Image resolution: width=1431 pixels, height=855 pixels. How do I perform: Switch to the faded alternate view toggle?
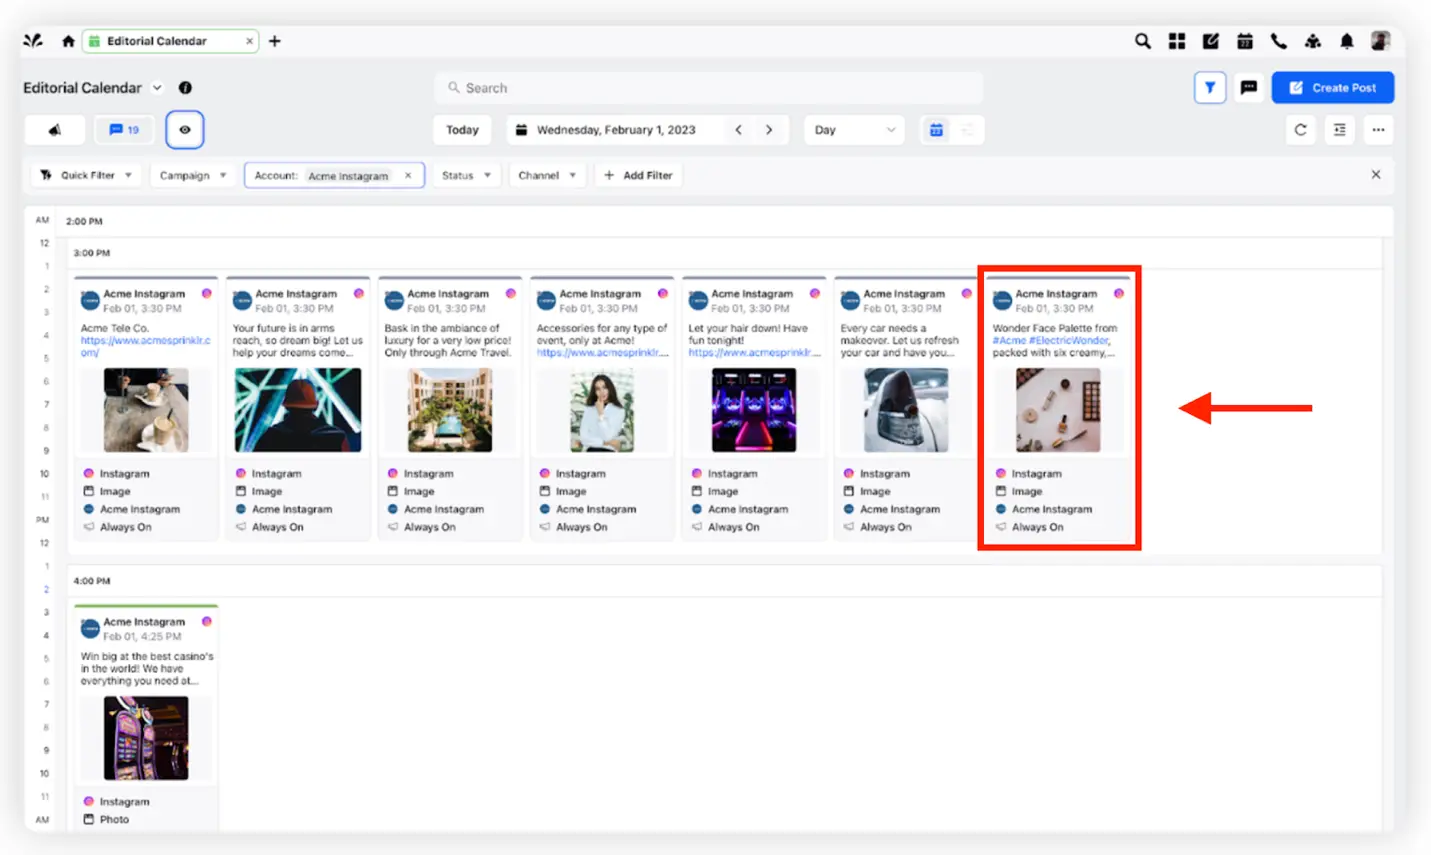[967, 130]
